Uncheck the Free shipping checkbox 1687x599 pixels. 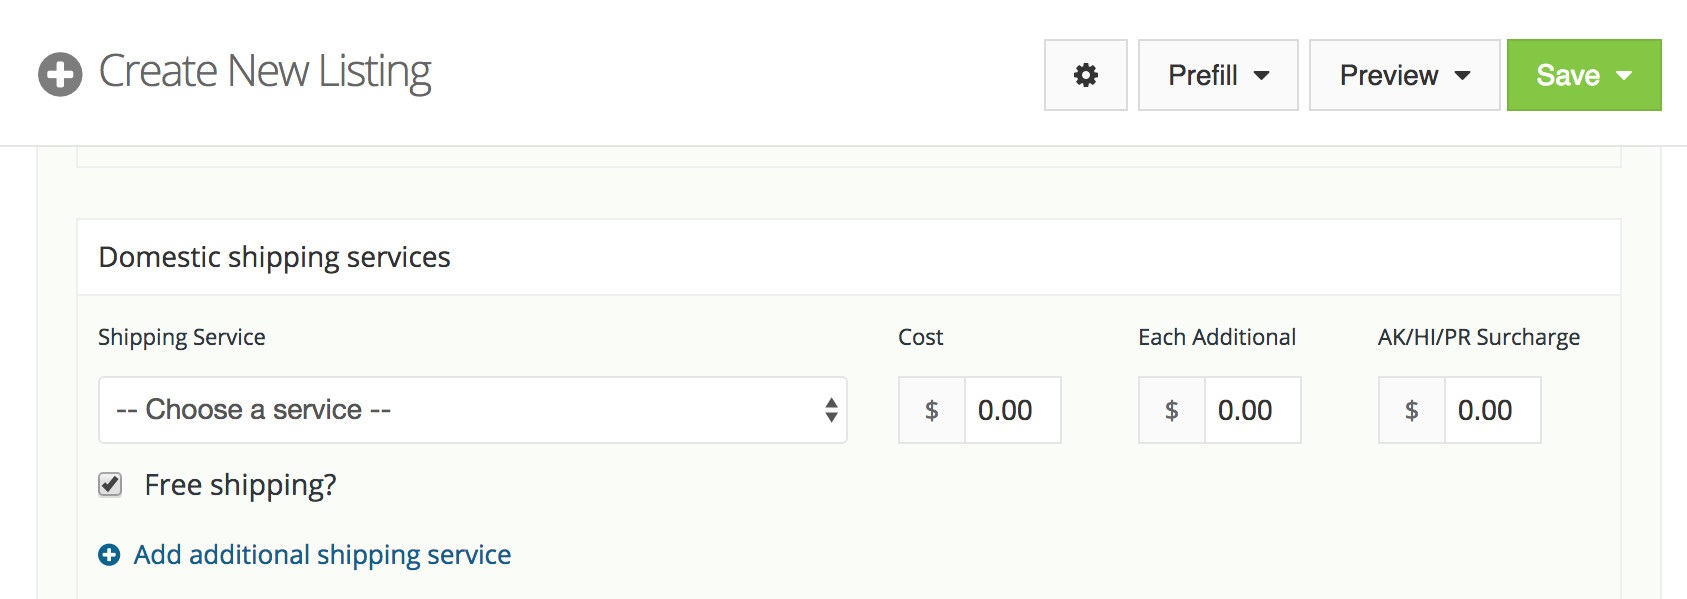(110, 485)
